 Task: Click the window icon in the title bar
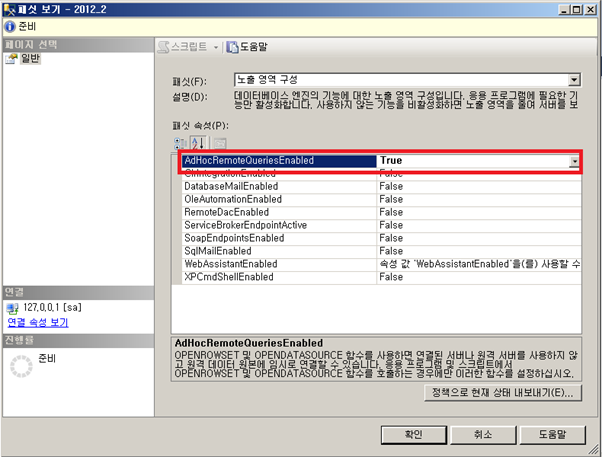[11, 8]
